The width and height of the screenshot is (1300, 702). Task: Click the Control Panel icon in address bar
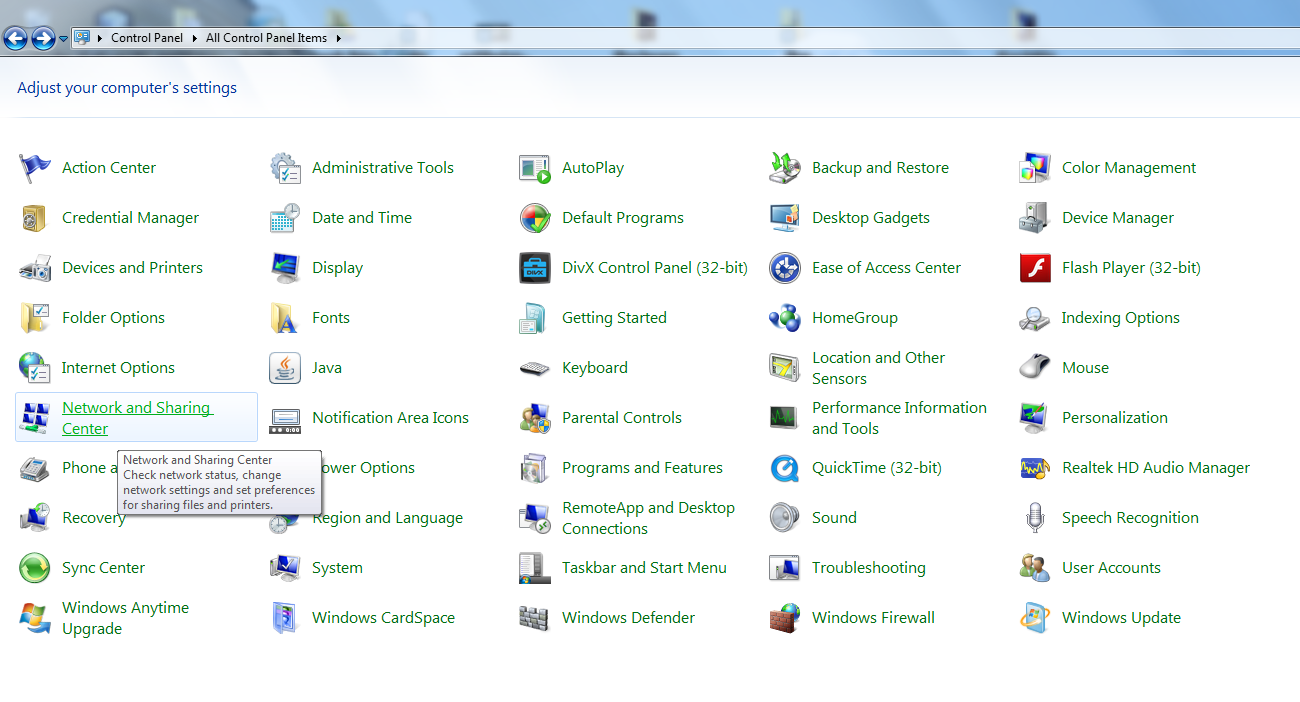[82, 38]
